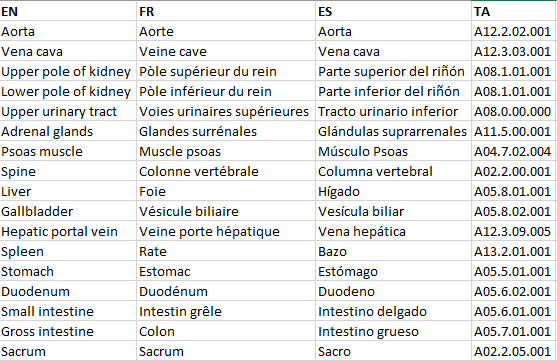This screenshot has width=557, height=361.
Task: Select the cell containing Hígado
Action: coord(393,192)
